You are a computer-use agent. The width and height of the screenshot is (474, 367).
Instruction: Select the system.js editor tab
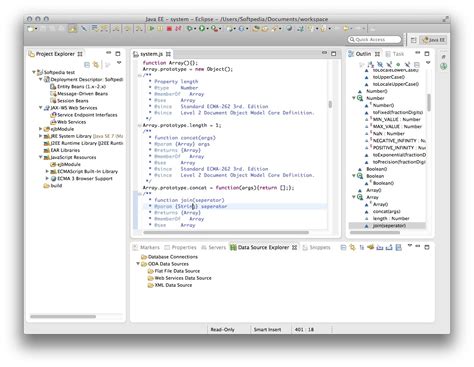(152, 54)
